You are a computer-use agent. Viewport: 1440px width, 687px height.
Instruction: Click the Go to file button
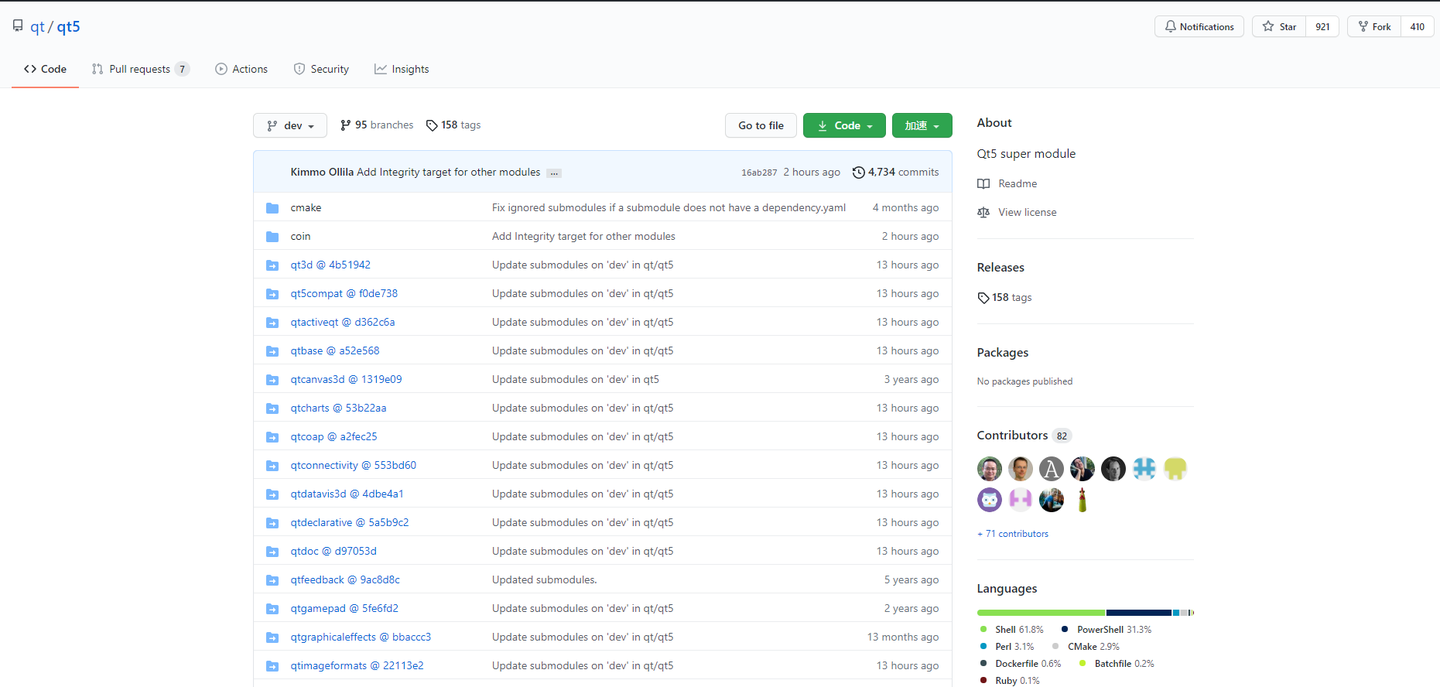pyautogui.click(x=761, y=125)
